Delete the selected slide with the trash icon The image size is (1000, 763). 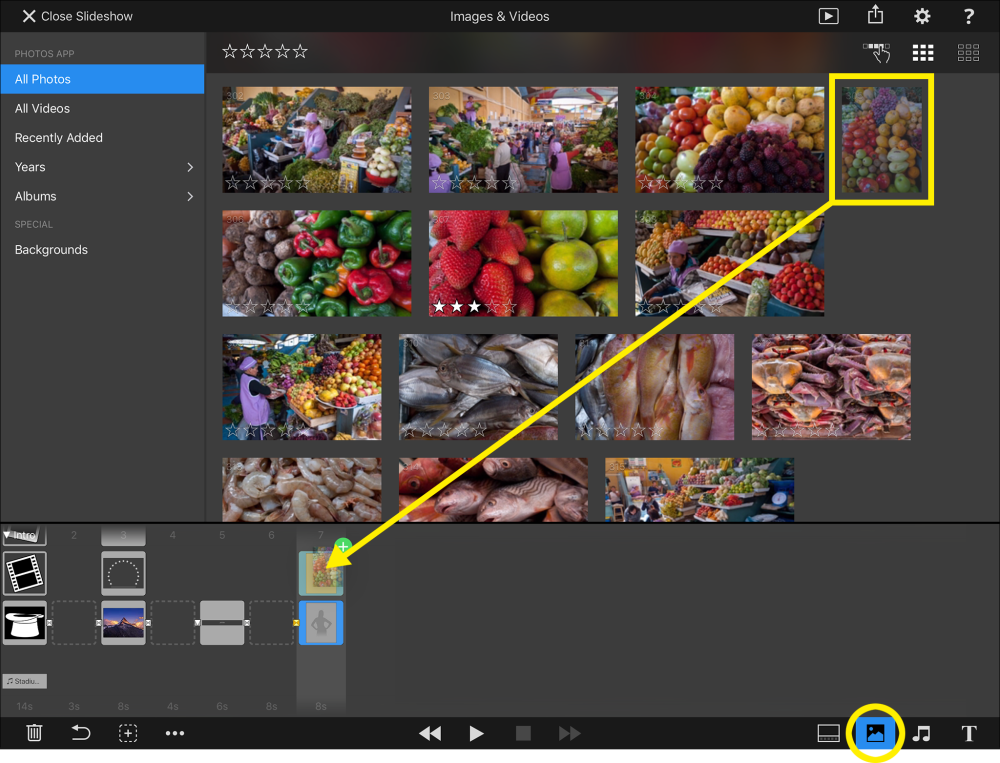pos(34,732)
